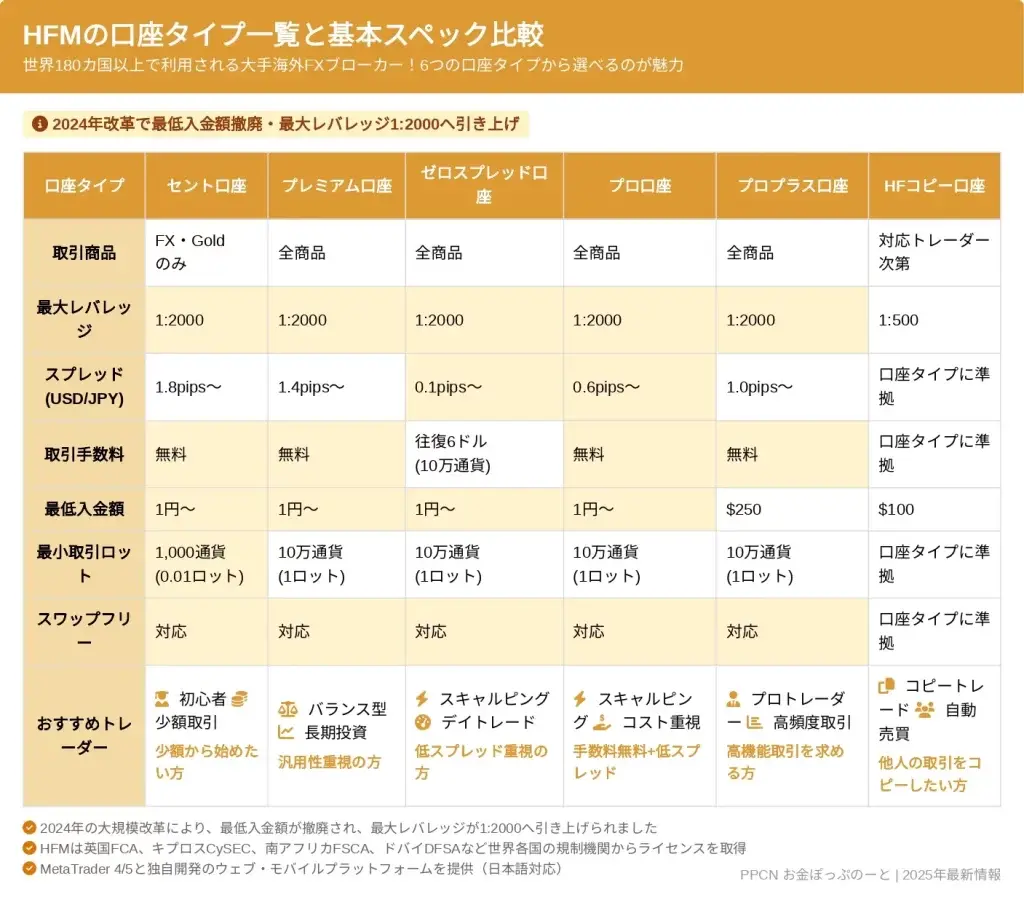Click the bar chart icon beside 高頻度取引
1024x897 pixels.
pyautogui.click(x=755, y=722)
